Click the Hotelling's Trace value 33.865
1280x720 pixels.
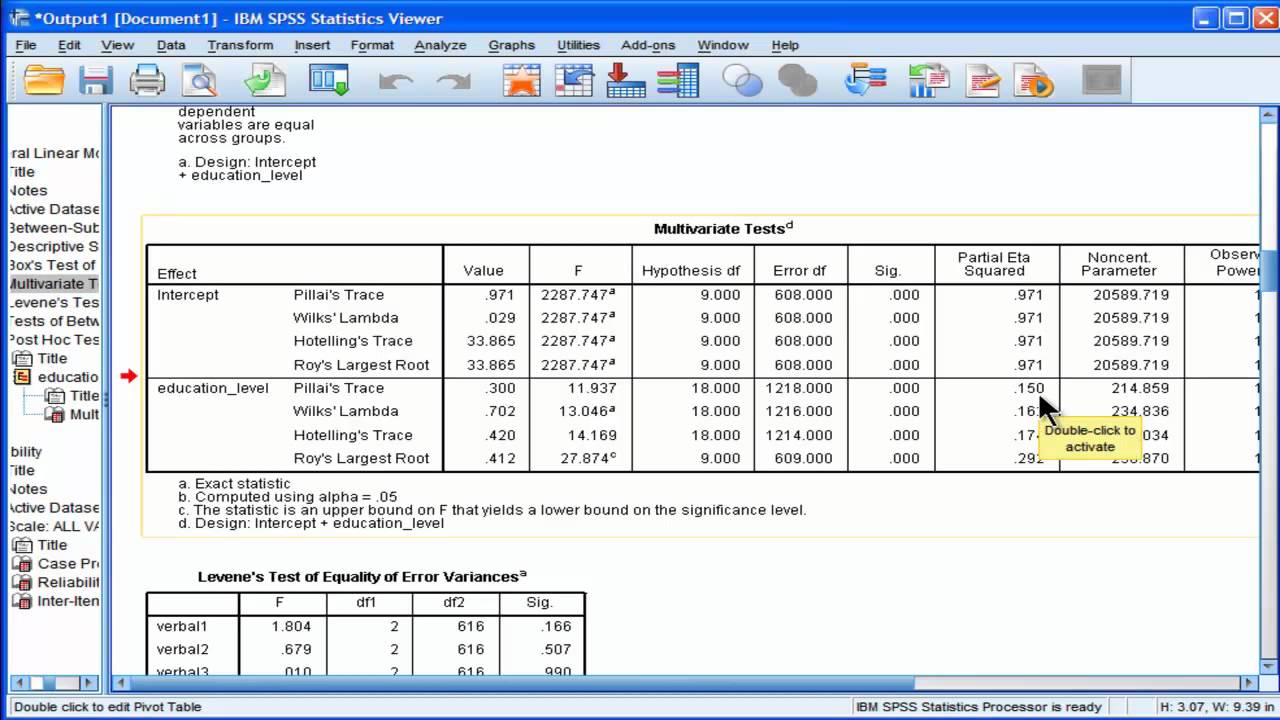(x=491, y=341)
